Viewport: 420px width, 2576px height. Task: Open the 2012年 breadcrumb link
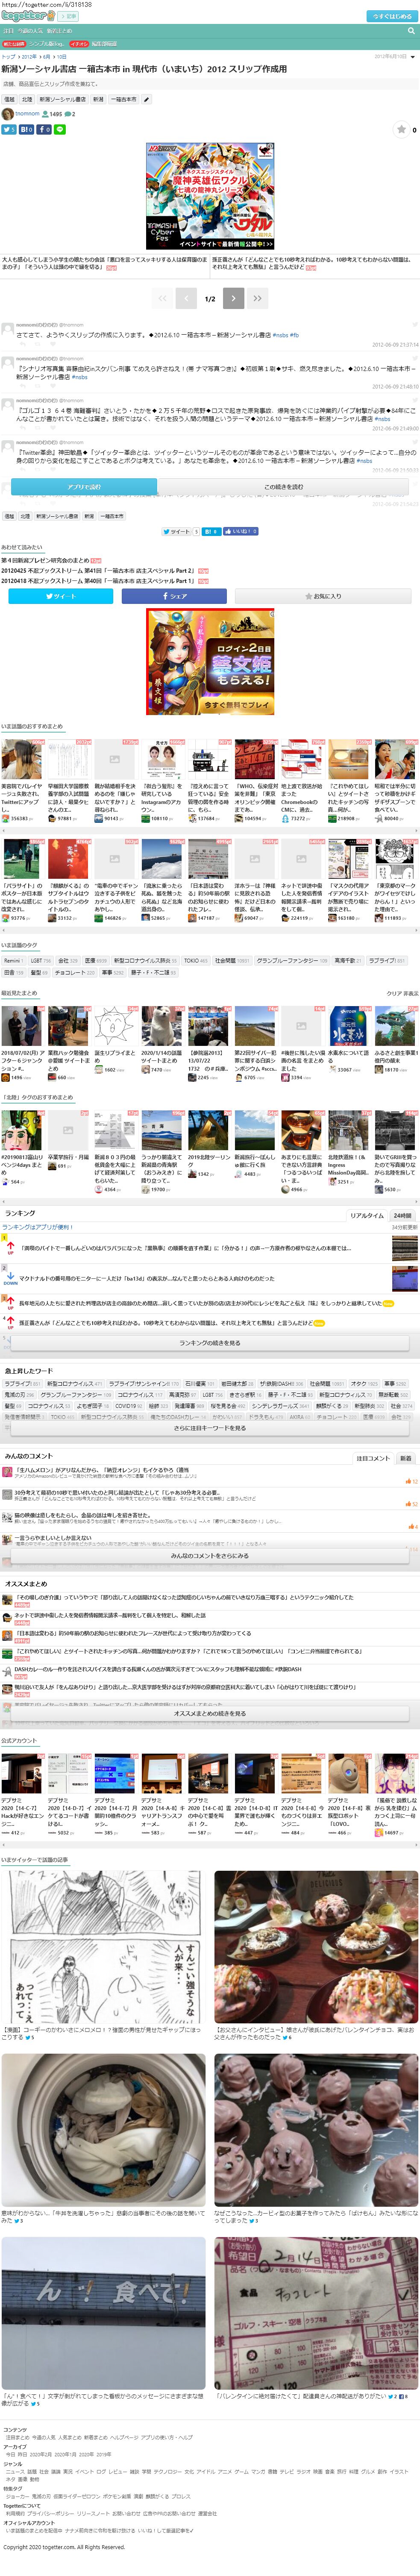coord(29,57)
